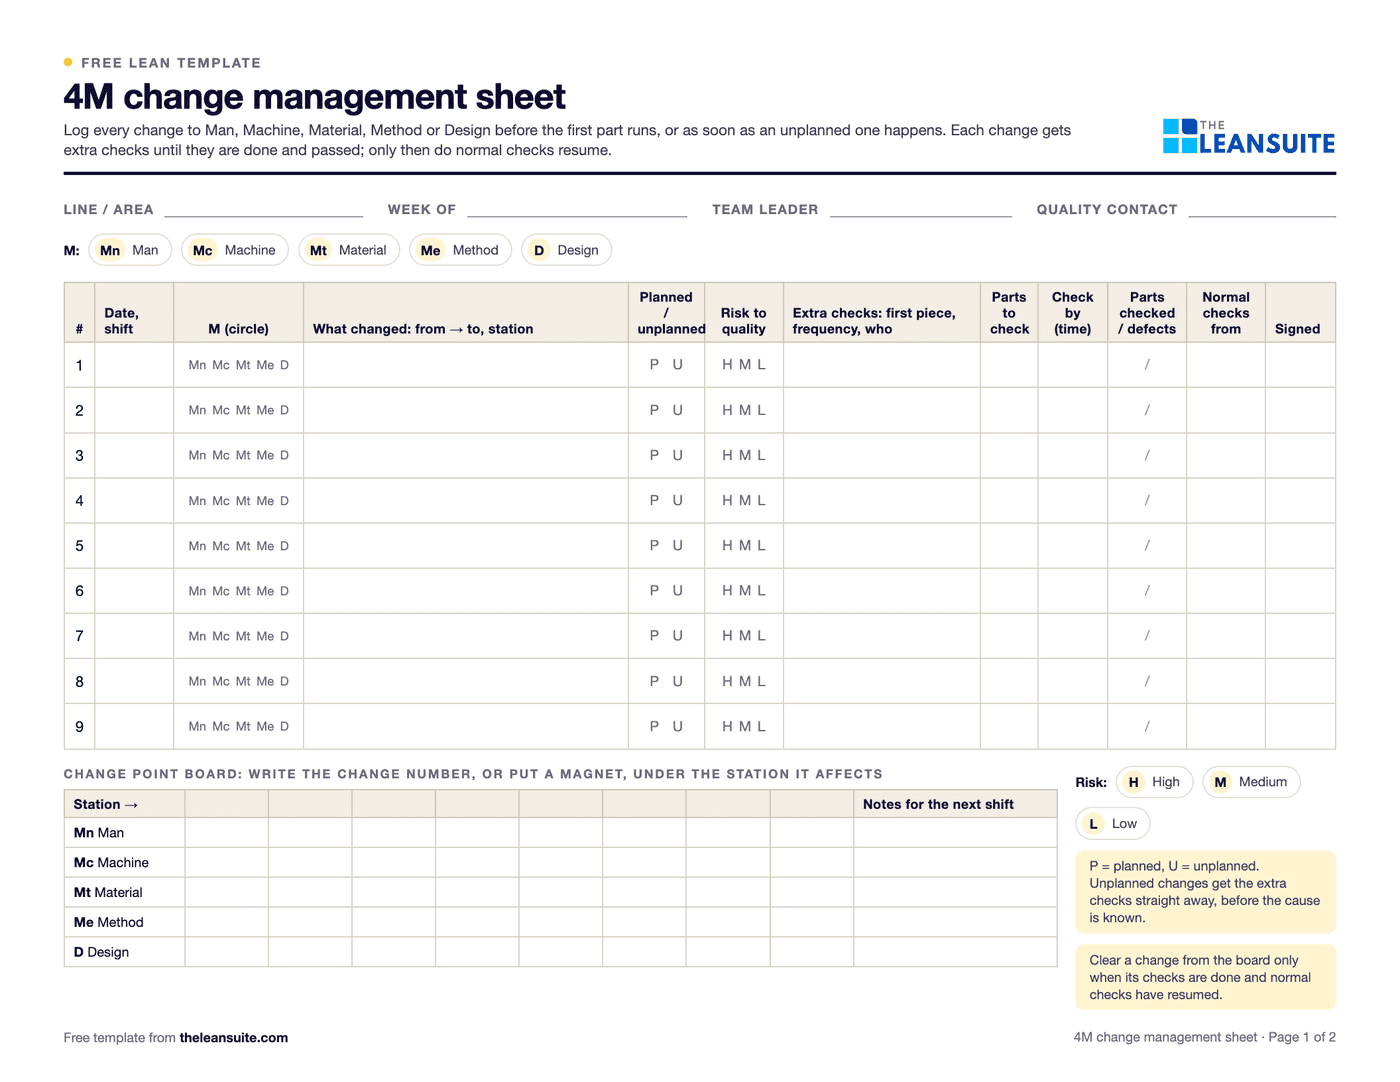Click the Week Of blank field
The height and width of the screenshot is (1082, 1400).
tap(577, 209)
